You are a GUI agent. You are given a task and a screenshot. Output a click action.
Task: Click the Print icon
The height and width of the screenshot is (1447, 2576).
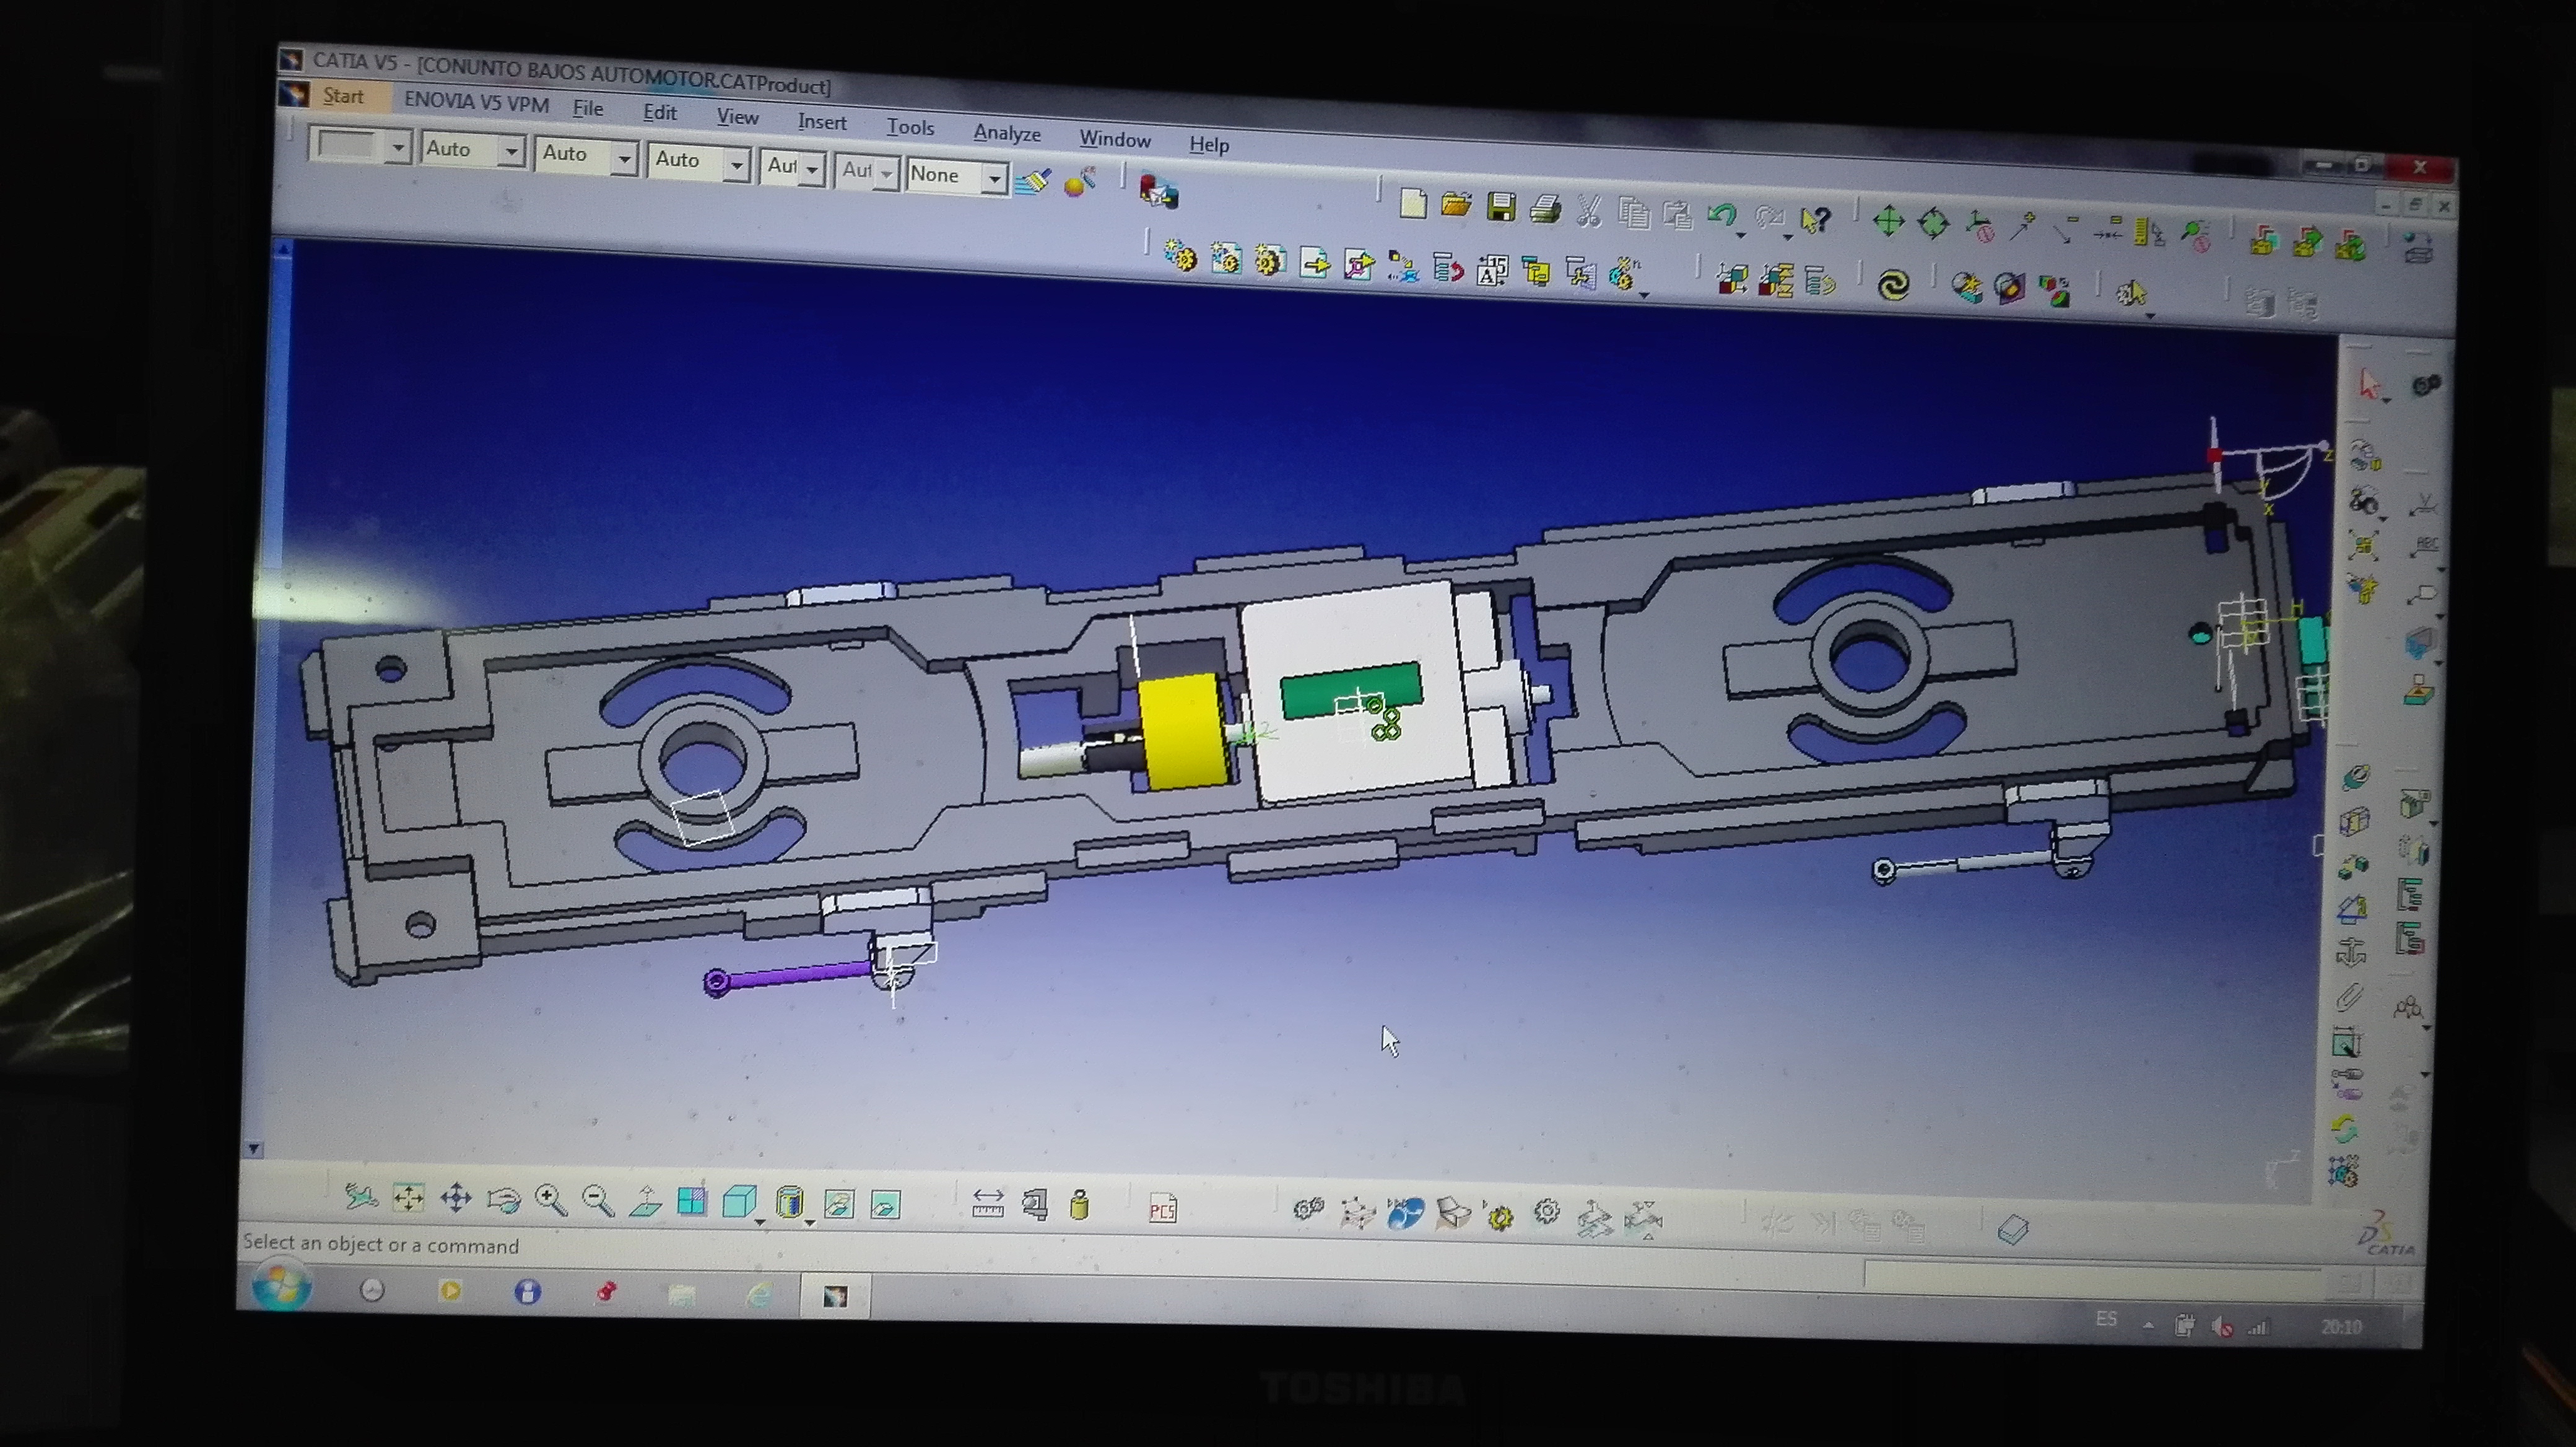(1545, 209)
